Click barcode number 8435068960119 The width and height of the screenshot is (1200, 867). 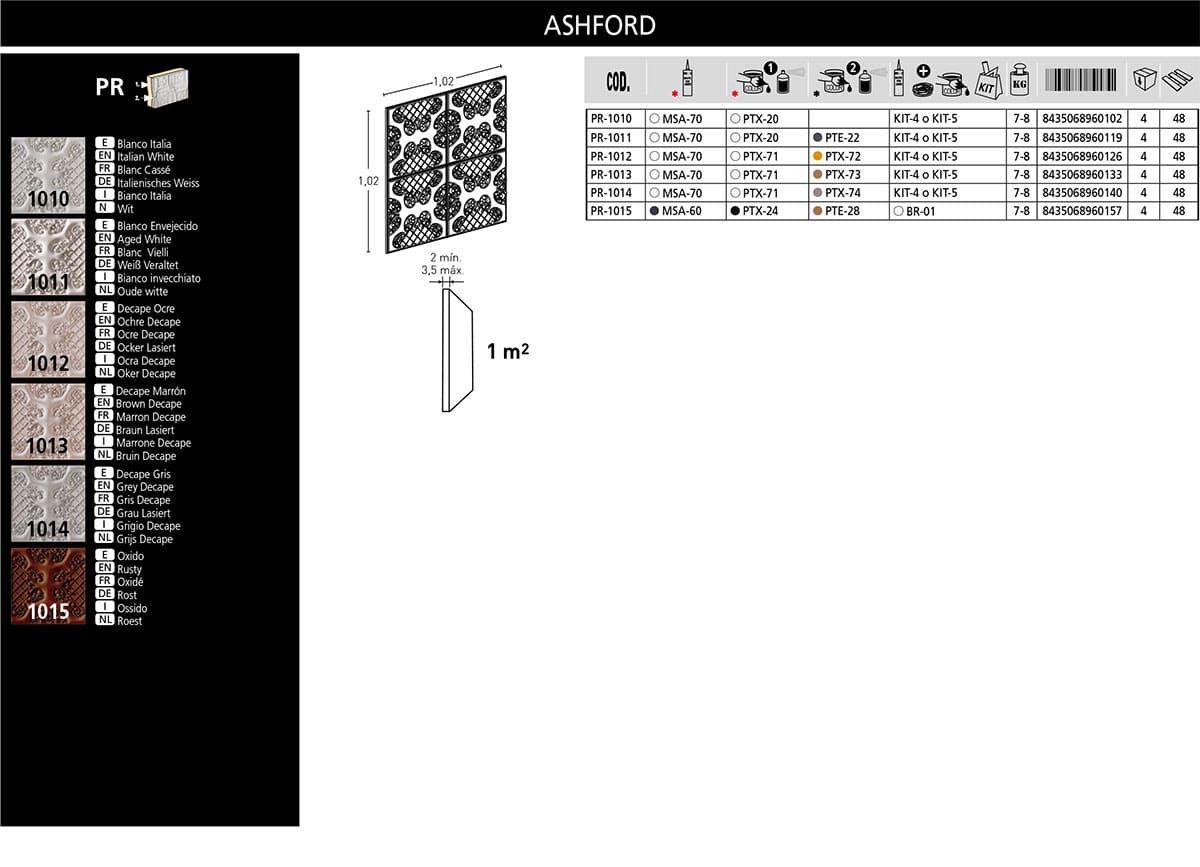pos(1082,138)
